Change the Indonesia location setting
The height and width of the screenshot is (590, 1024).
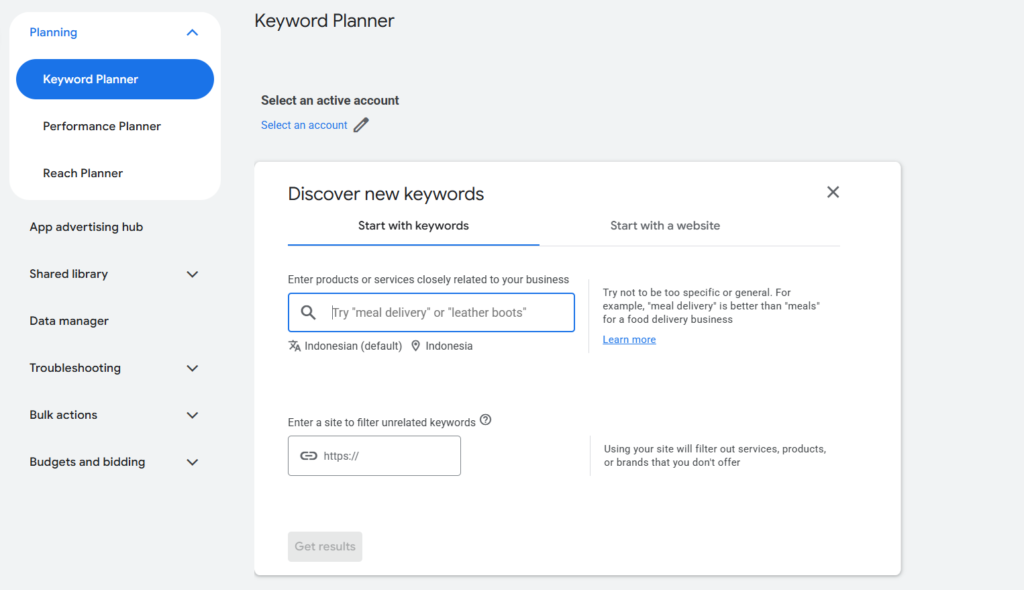[449, 346]
